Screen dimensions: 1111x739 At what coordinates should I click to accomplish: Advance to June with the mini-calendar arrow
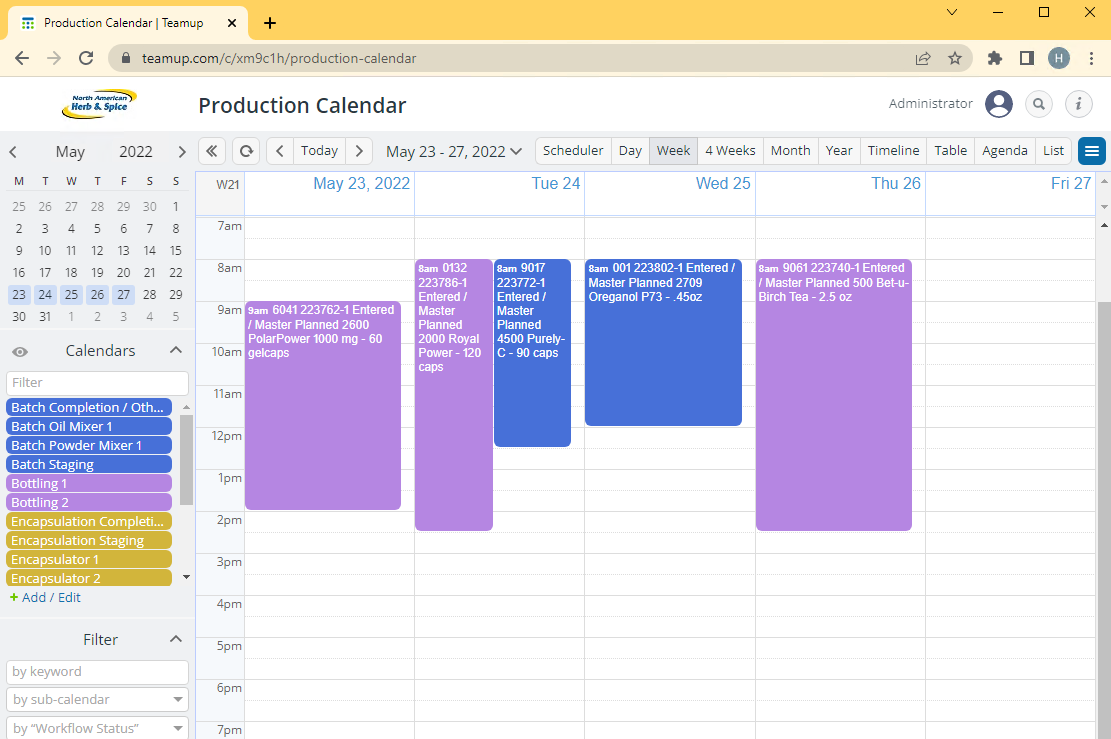(182, 151)
